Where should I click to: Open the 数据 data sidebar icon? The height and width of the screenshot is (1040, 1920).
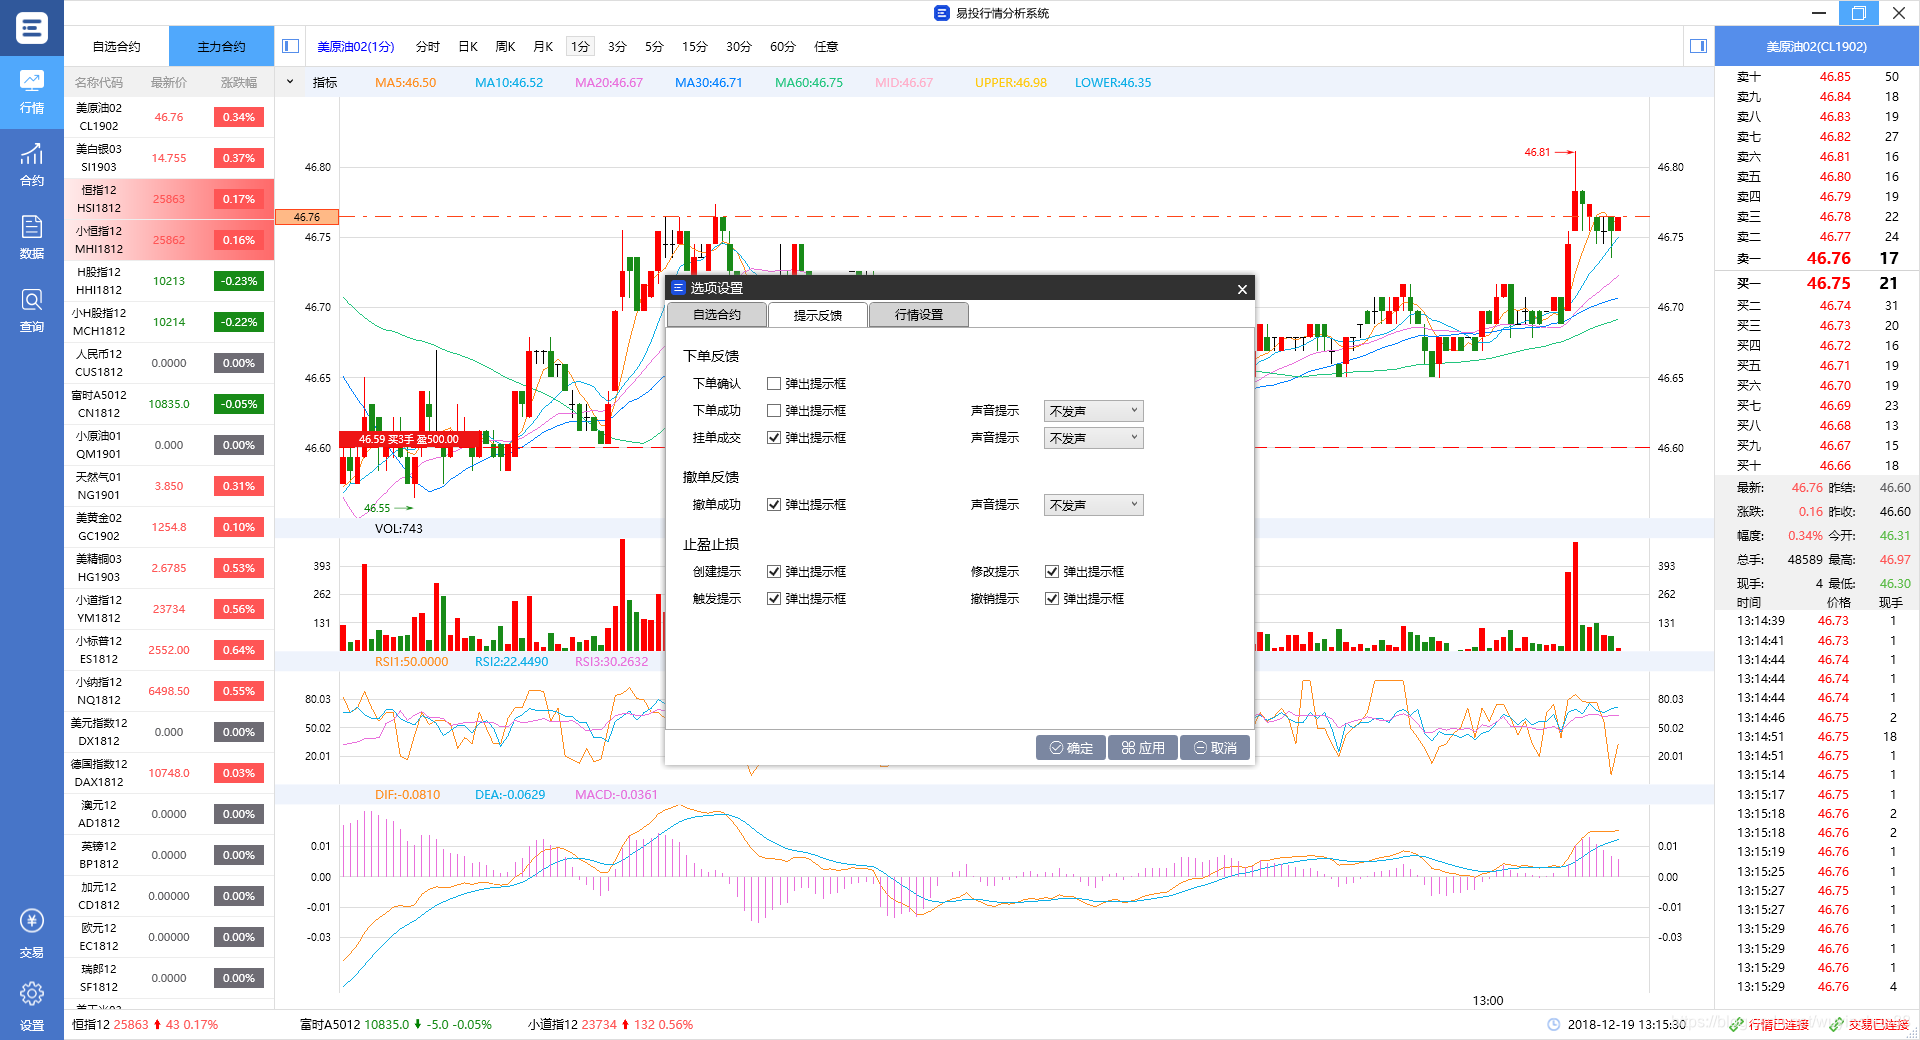click(32, 237)
